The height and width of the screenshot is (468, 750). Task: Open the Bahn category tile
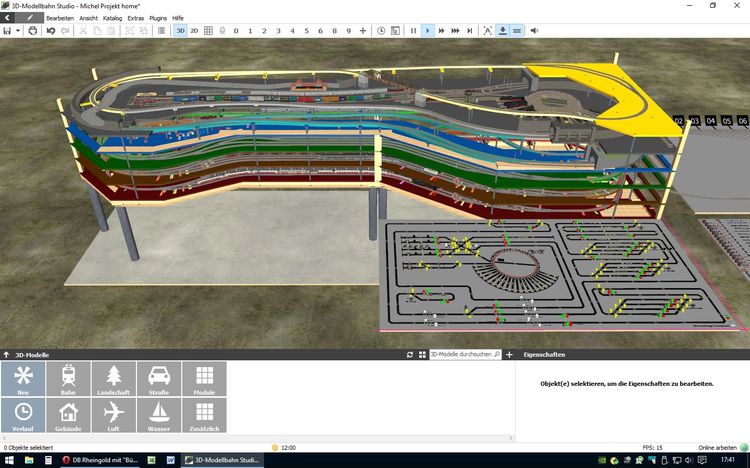click(68, 378)
